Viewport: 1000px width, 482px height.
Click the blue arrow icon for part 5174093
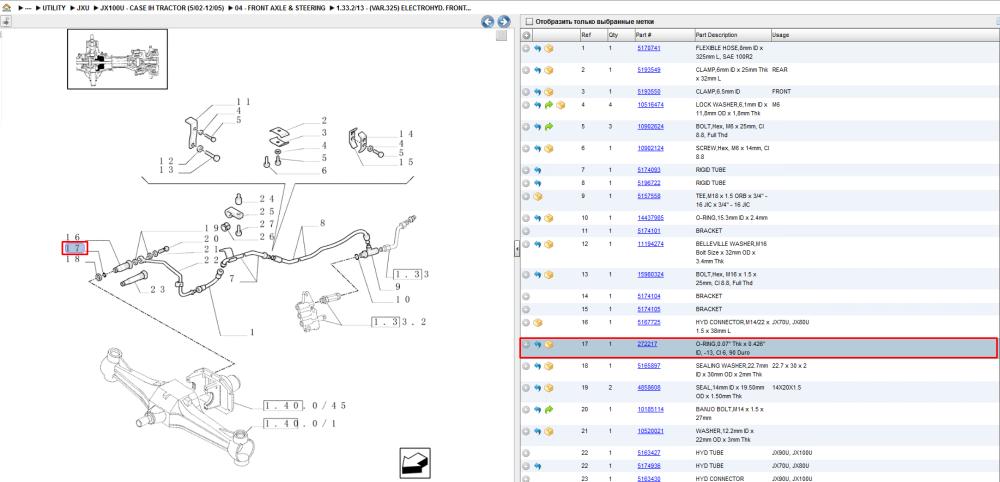(537, 170)
